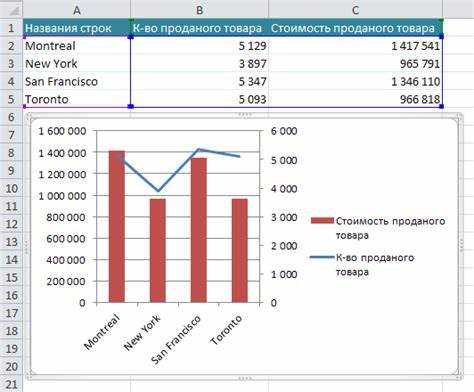Click the New York category axis label
Image resolution: width=474 pixels, height=392 pixels.
(142, 332)
